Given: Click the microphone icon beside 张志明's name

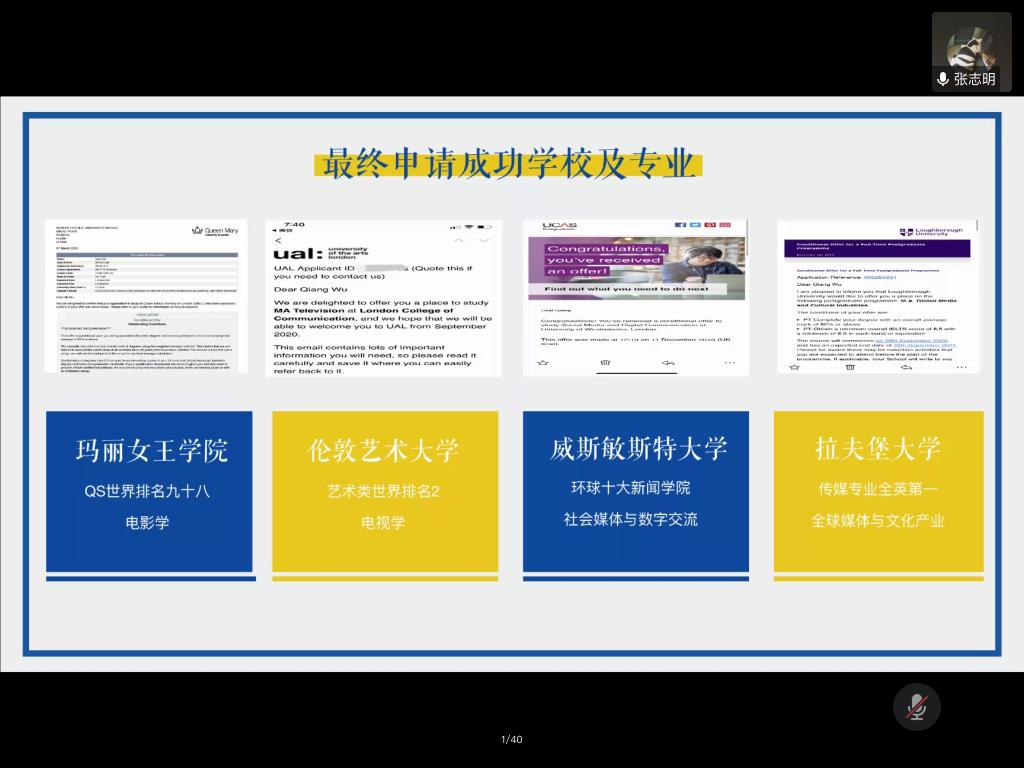Looking at the screenshot, I should coord(943,79).
